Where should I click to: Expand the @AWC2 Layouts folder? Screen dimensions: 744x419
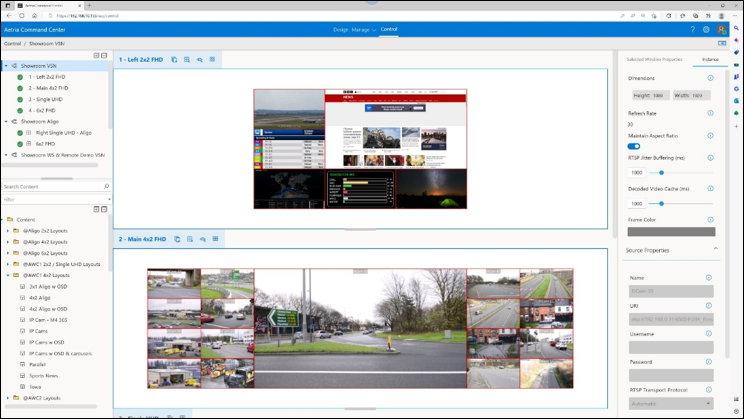click(7, 397)
